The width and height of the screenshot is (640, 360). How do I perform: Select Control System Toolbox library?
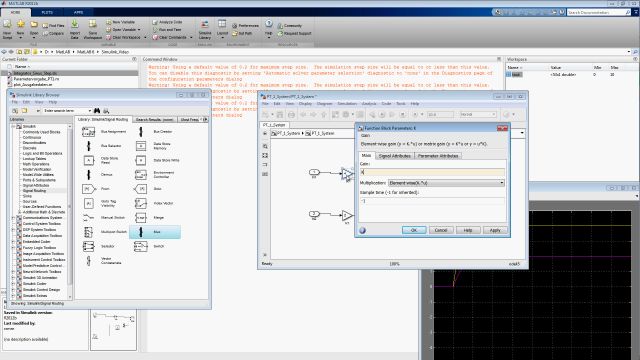point(42,224)
